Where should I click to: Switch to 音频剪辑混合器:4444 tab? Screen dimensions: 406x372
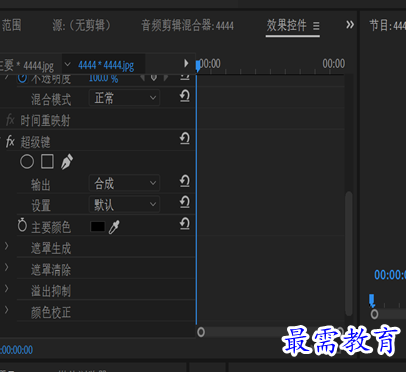[x=187, y=25]
